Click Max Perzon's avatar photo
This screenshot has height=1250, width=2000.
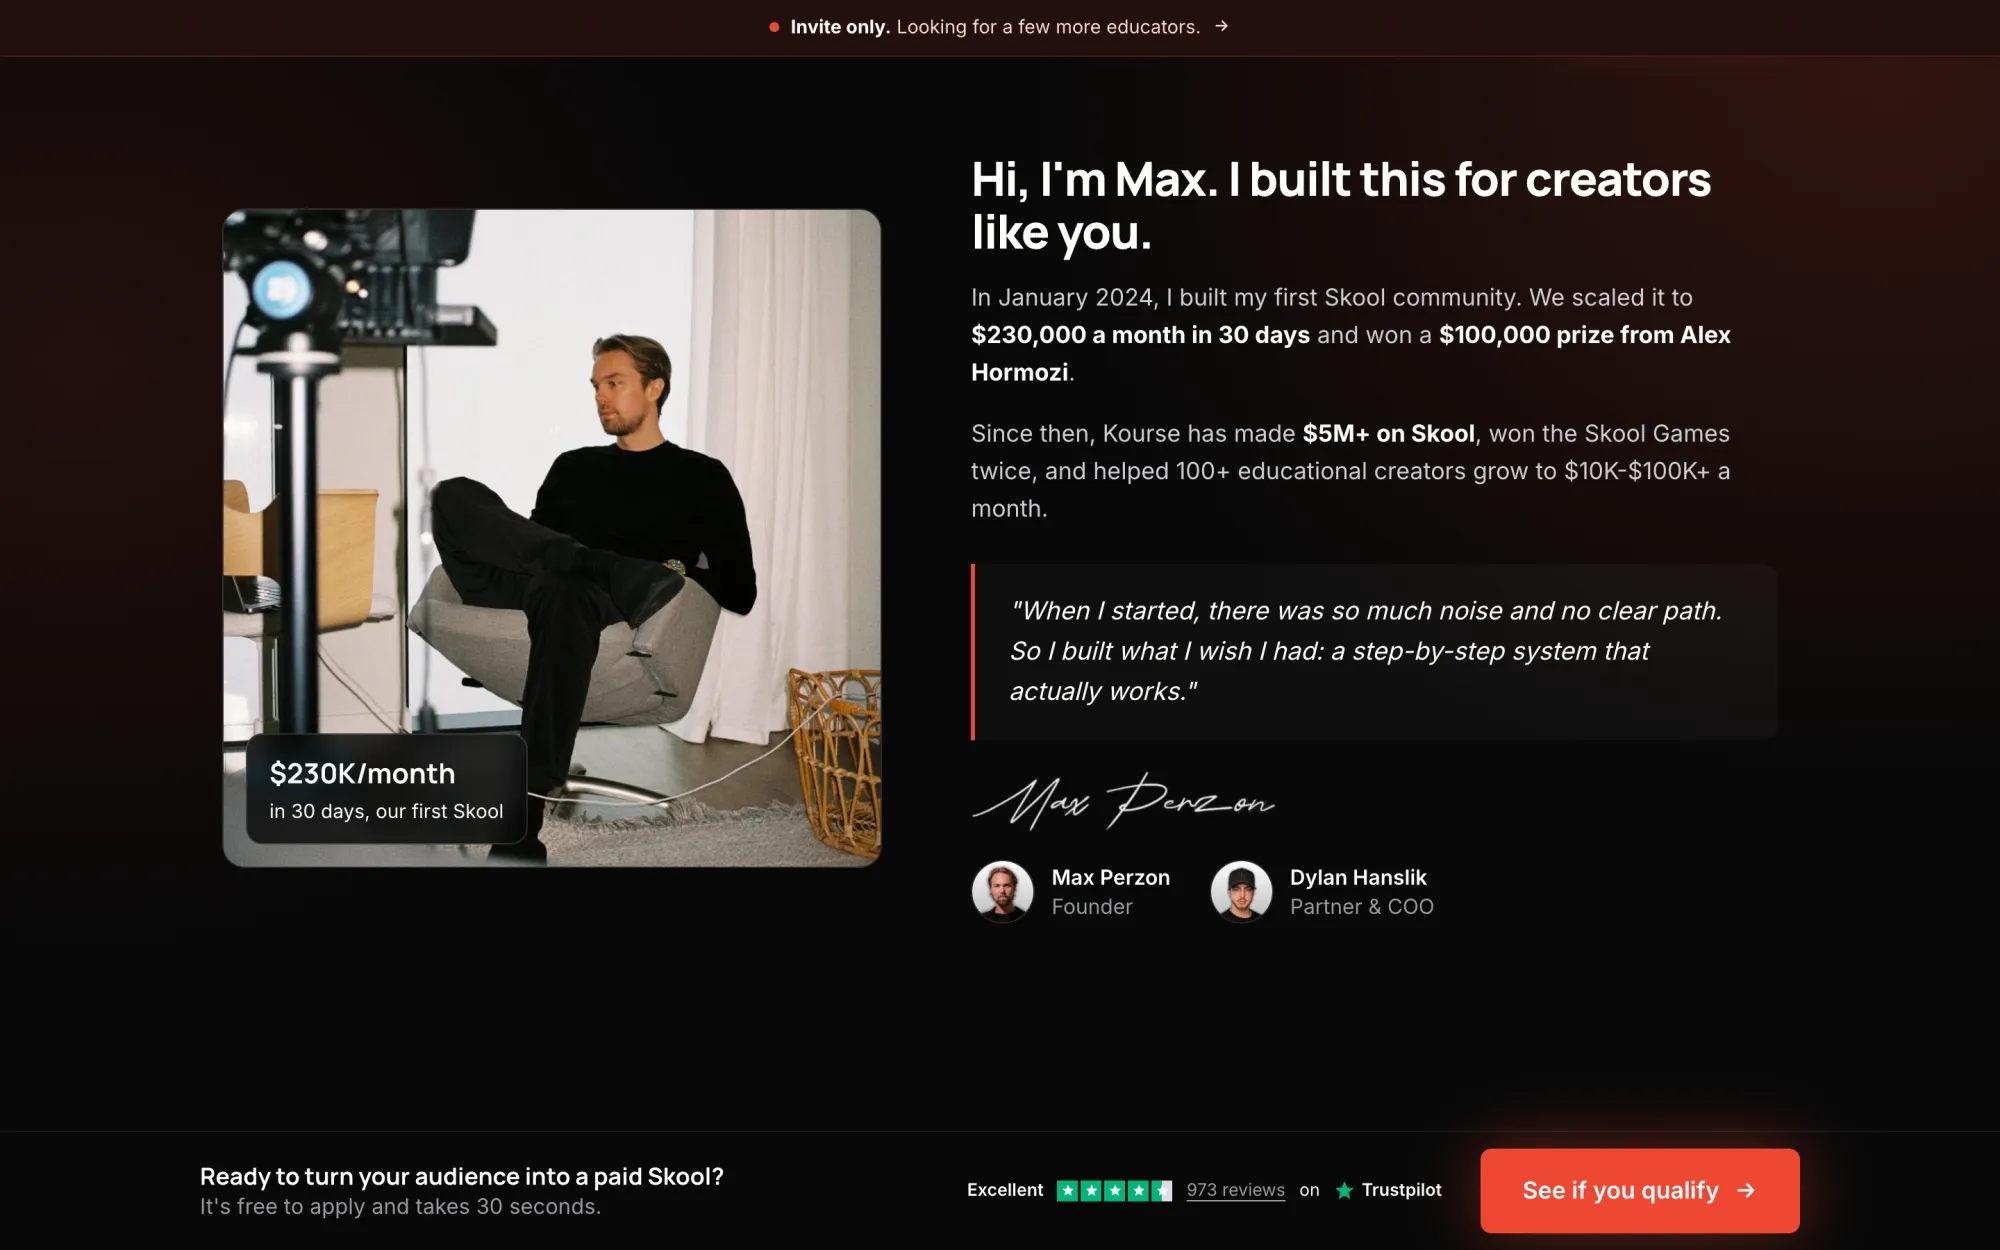point(1002,891)
